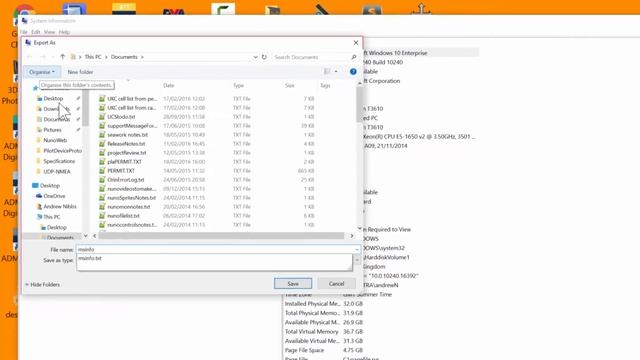Click the PERMIT.TXT file icon
Screen dimensions: 640x360
[102, 171]
